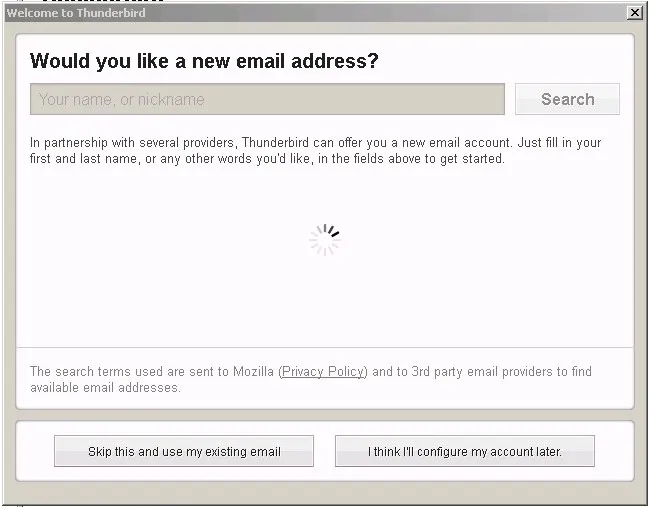Close the Welcome to Thunderbird dialog
Image resolution: width=649 pixels, height=507 pixels.
[x=634, y=13]
